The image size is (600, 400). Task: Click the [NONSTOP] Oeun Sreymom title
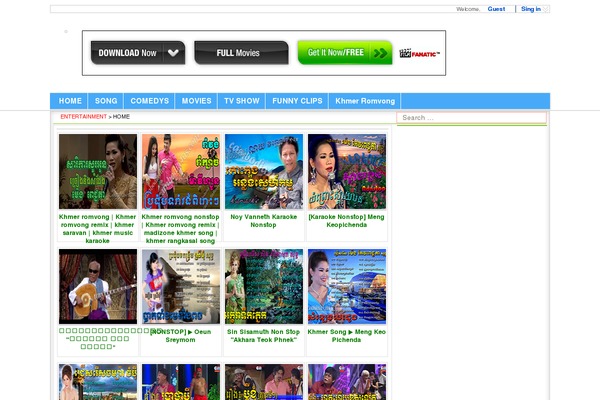(181, 336)
